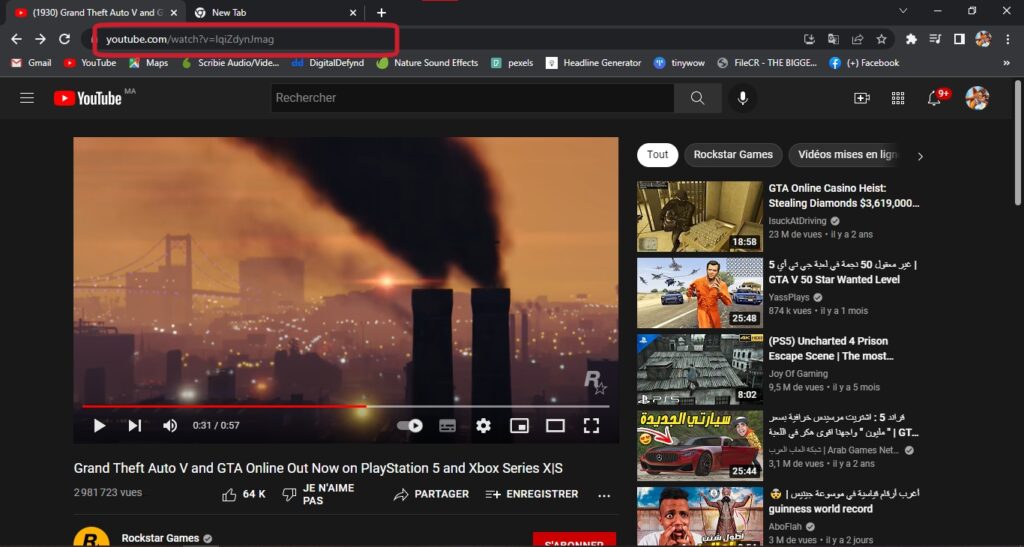Bookmark this page with star icon

coord(881,39)
